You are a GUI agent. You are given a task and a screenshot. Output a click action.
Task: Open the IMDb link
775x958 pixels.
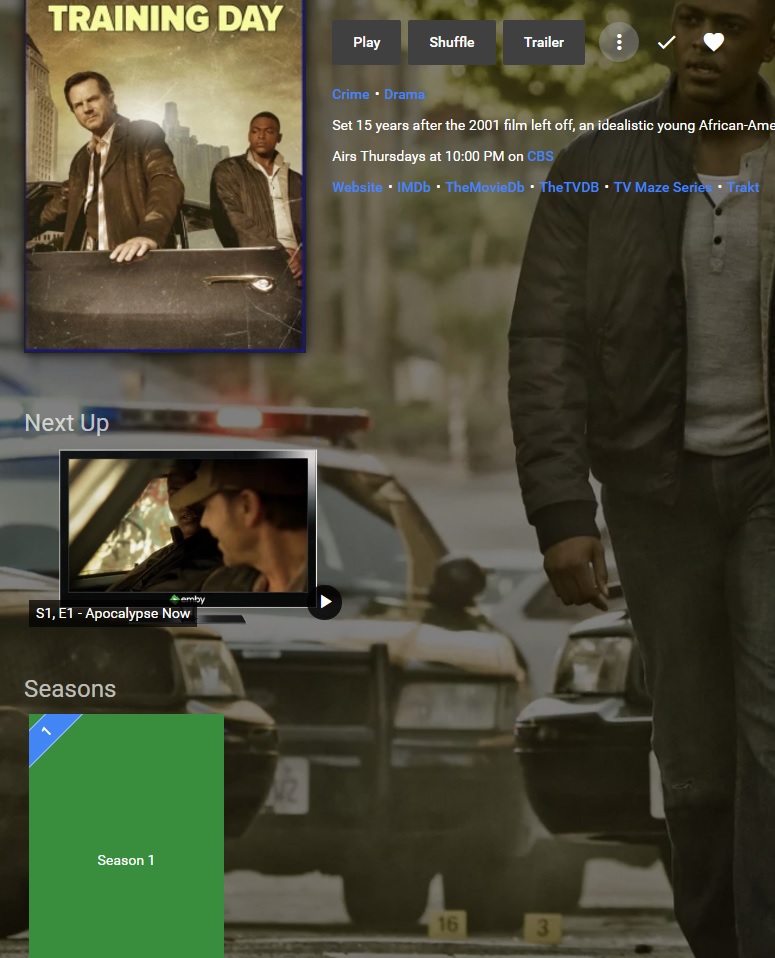point(414,187)
